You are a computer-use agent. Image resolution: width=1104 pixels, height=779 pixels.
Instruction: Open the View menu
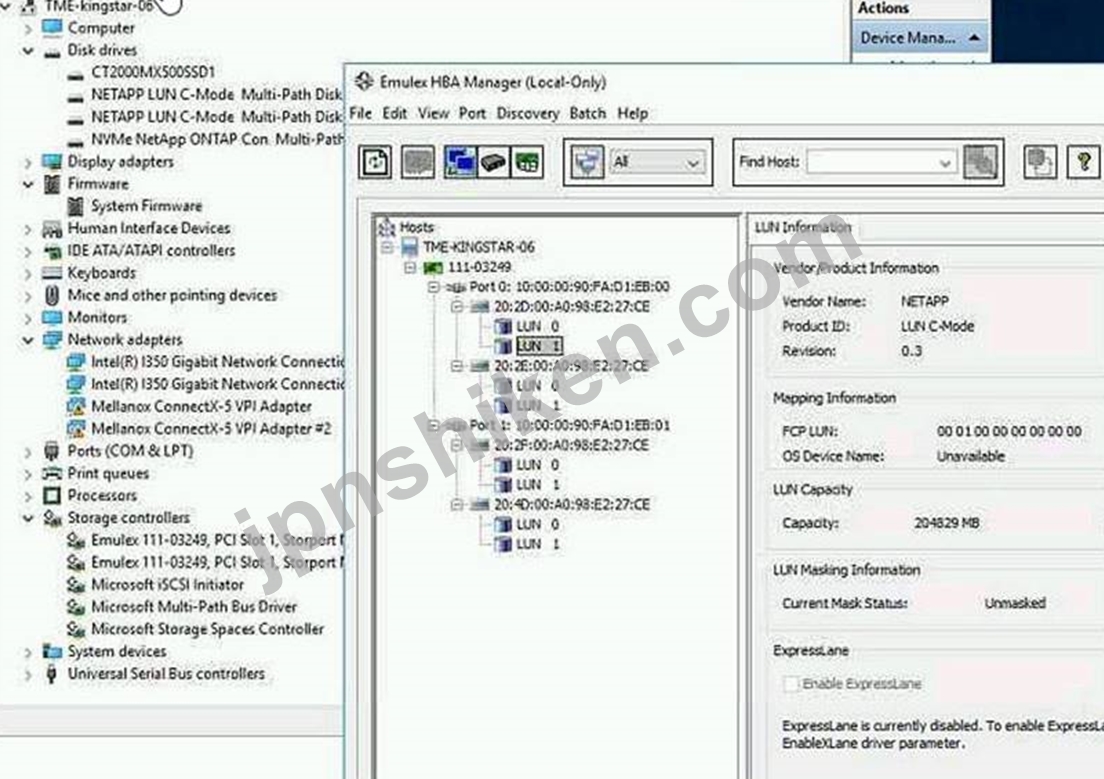pyautogui.click(x=433, y=113)
